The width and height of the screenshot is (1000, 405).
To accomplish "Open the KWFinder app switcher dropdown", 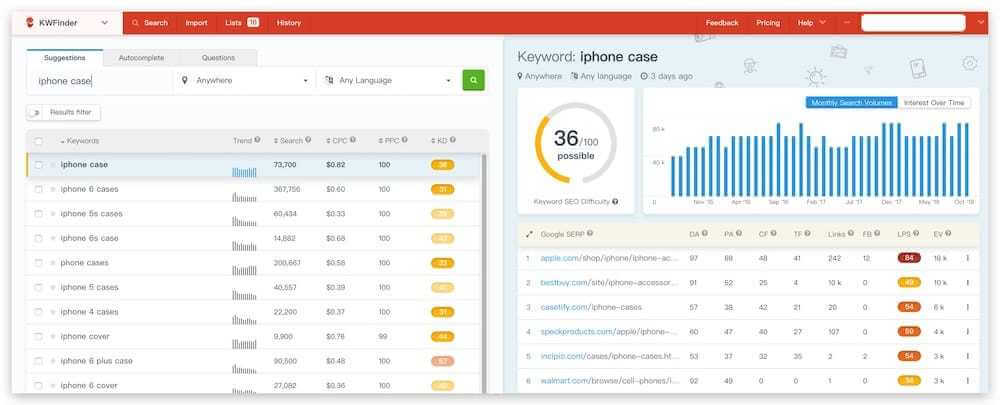I will [105, 23].
